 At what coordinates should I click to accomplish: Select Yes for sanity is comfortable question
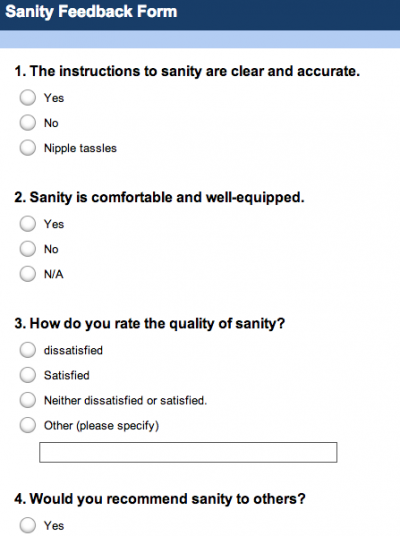(28, 224)
